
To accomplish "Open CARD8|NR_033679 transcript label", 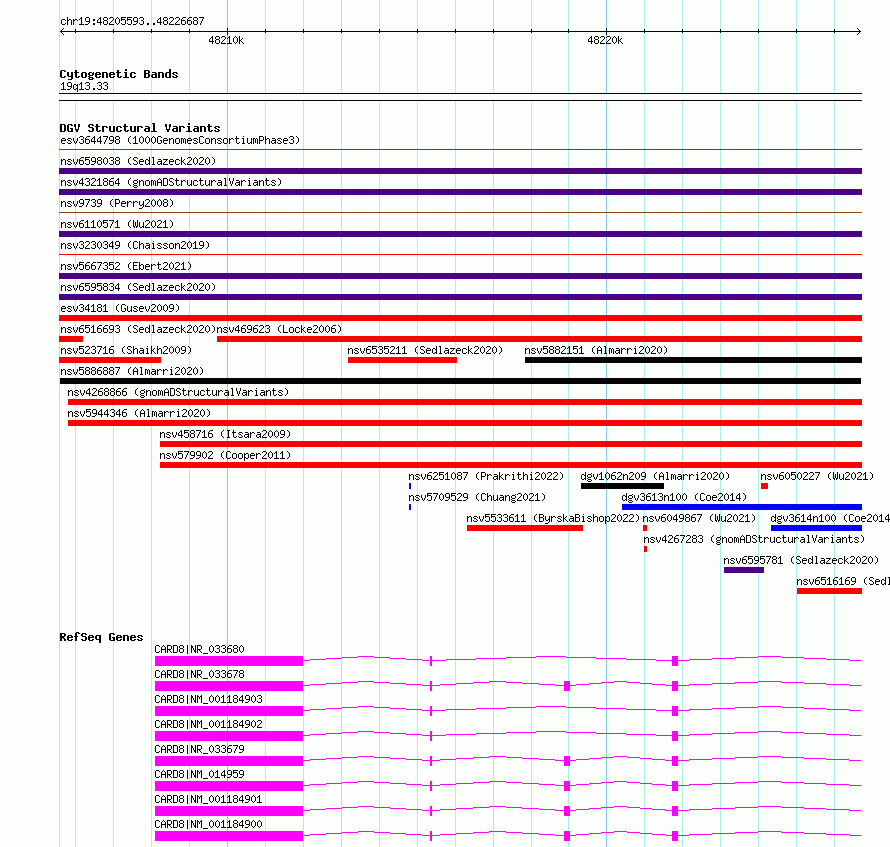I will point(199,749).
